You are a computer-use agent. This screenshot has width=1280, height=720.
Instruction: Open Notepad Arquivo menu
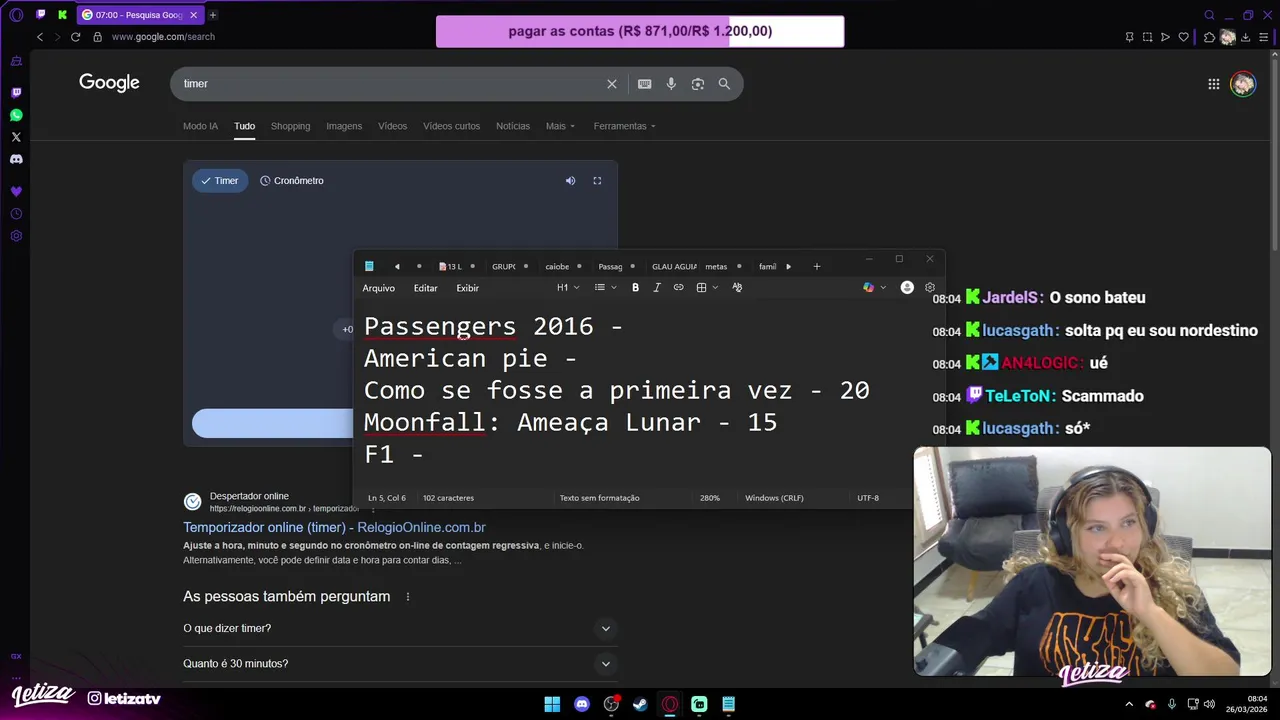coord(379,288)
